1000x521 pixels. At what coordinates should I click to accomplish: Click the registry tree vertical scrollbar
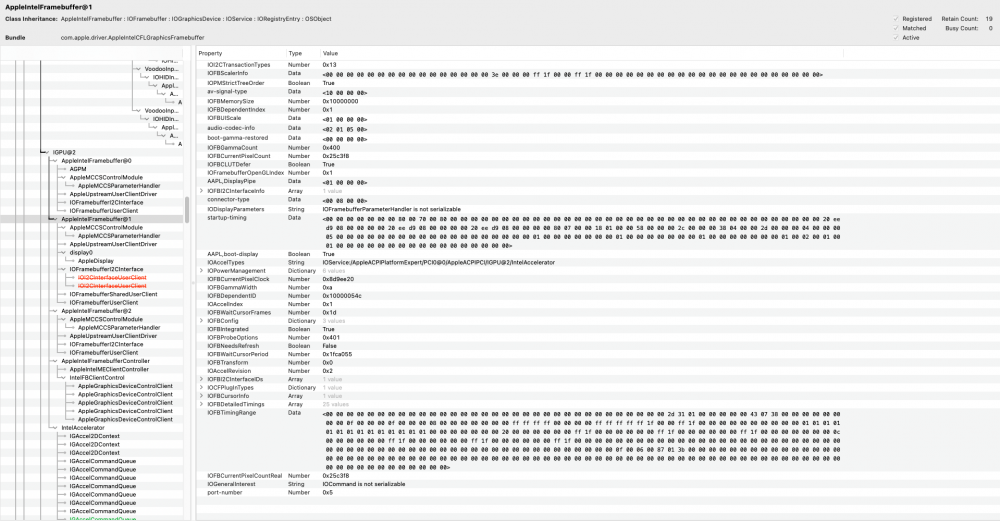pos(187,210)
